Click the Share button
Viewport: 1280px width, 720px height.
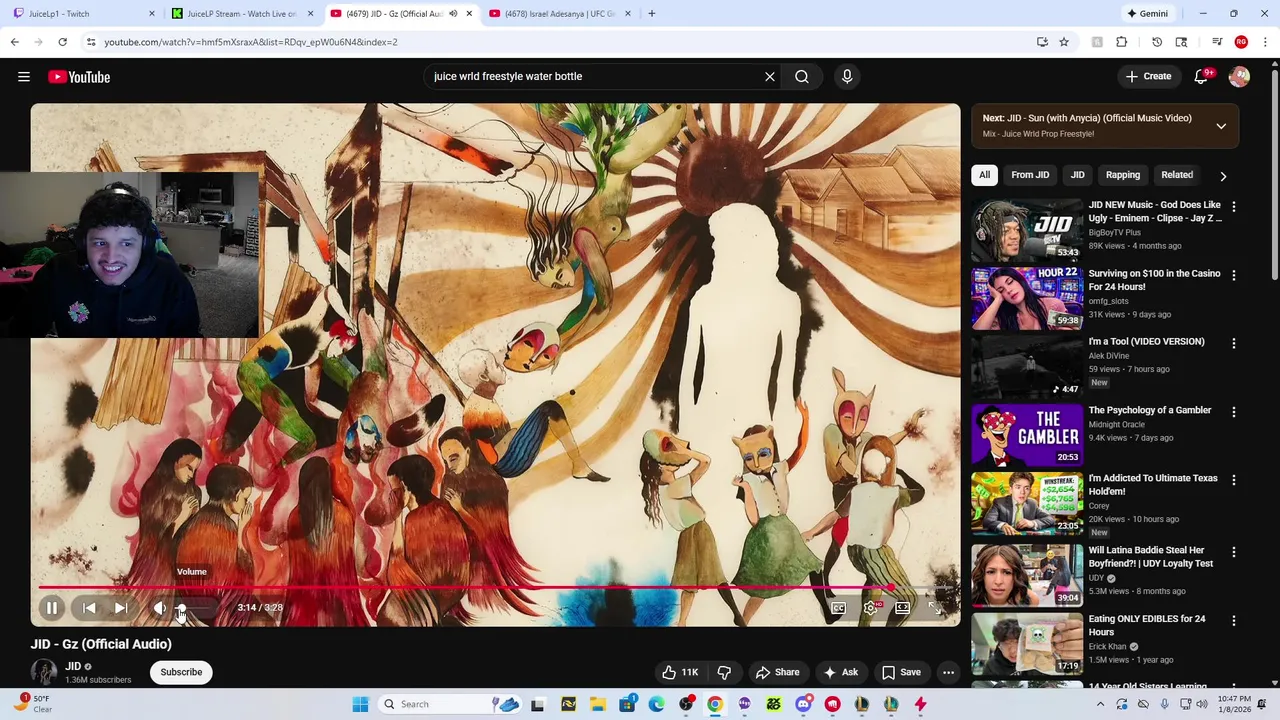(777, 672)
